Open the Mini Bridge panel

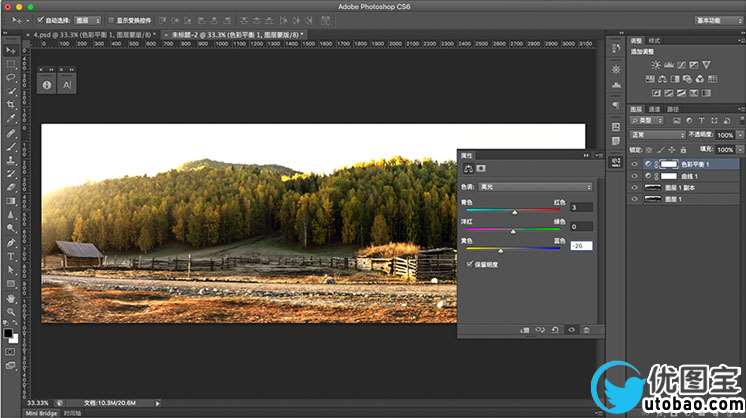[x=42, y=412]
